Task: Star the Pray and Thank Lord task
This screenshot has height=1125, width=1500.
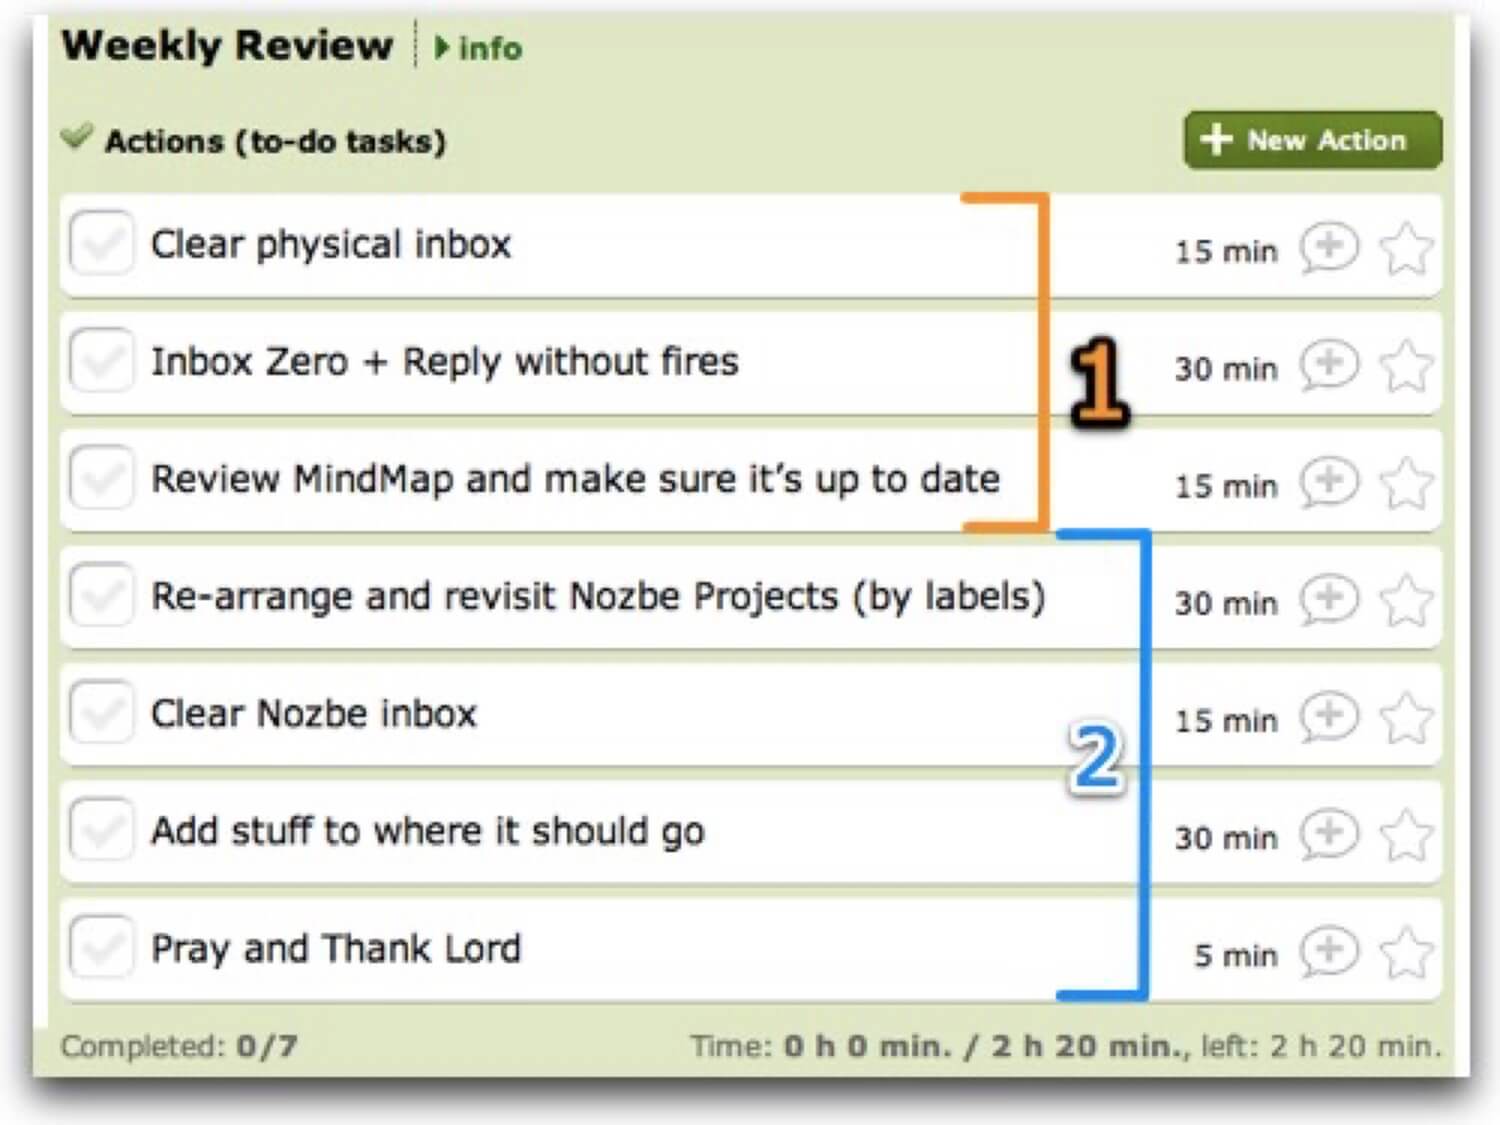Action: pyautogui.click(x=1407, y=953)
